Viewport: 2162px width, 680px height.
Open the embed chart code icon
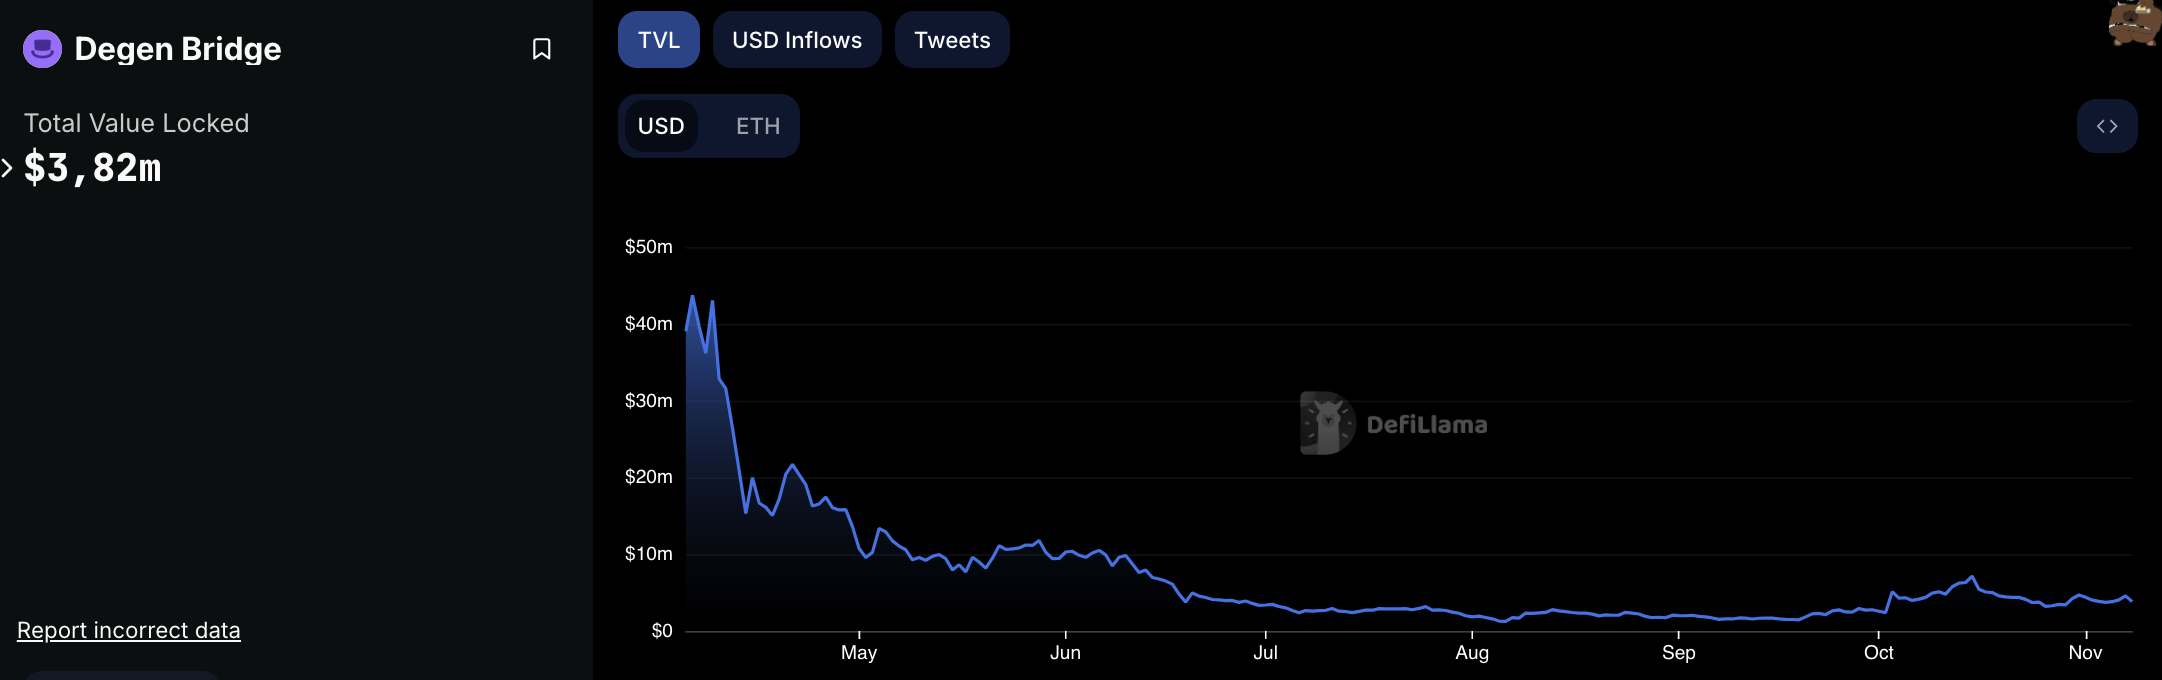[x=2106, y=126]
